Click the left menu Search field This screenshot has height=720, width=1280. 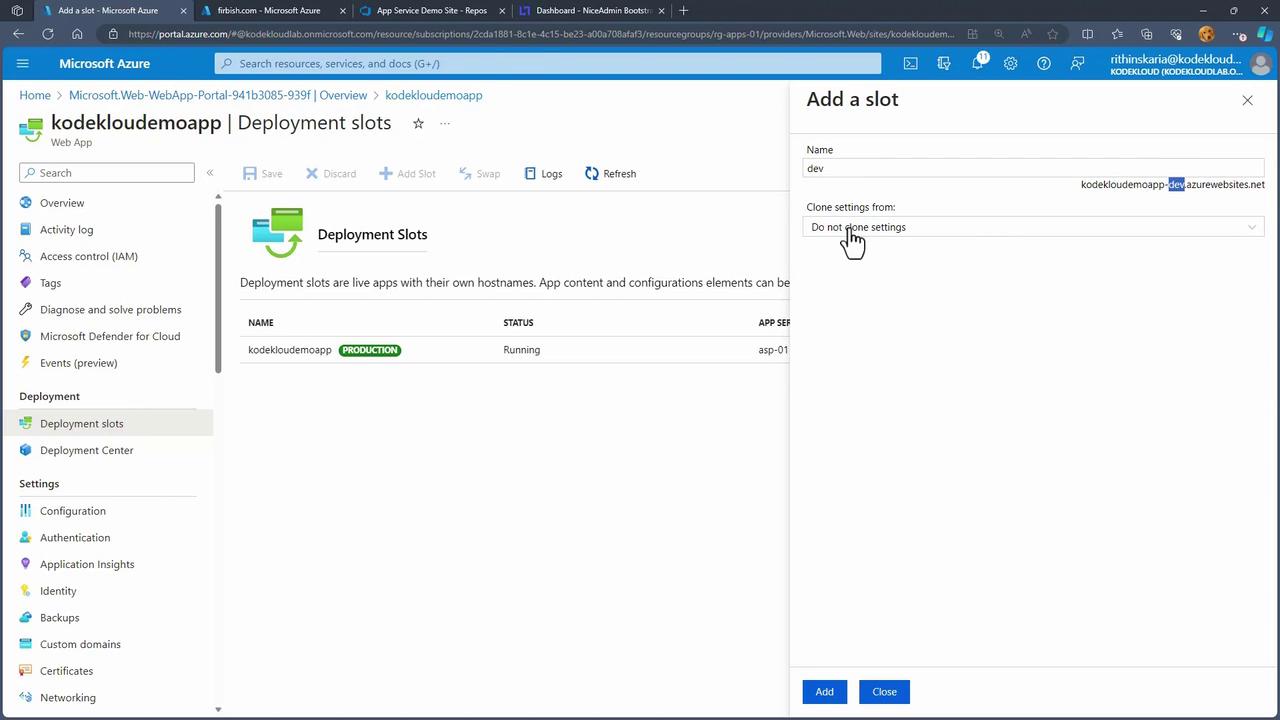[x=107, y=173]
